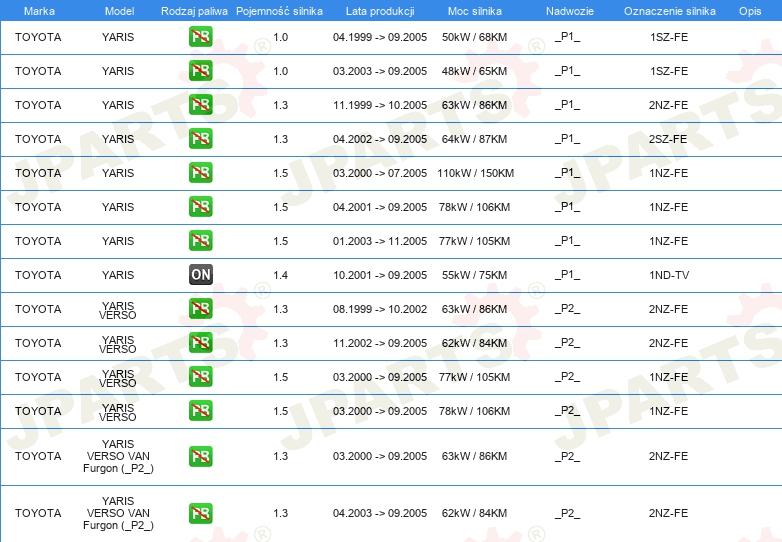Image resolution: width=782 pixels, height=542 pixels.
Task: Click the ON diesel icon in the 1ND-TV row
Action: point(200,274)
